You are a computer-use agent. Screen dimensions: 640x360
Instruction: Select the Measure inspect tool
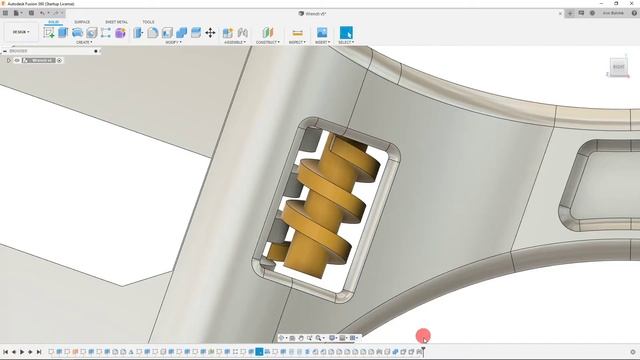pyautogui.click(x=298, y=33)
